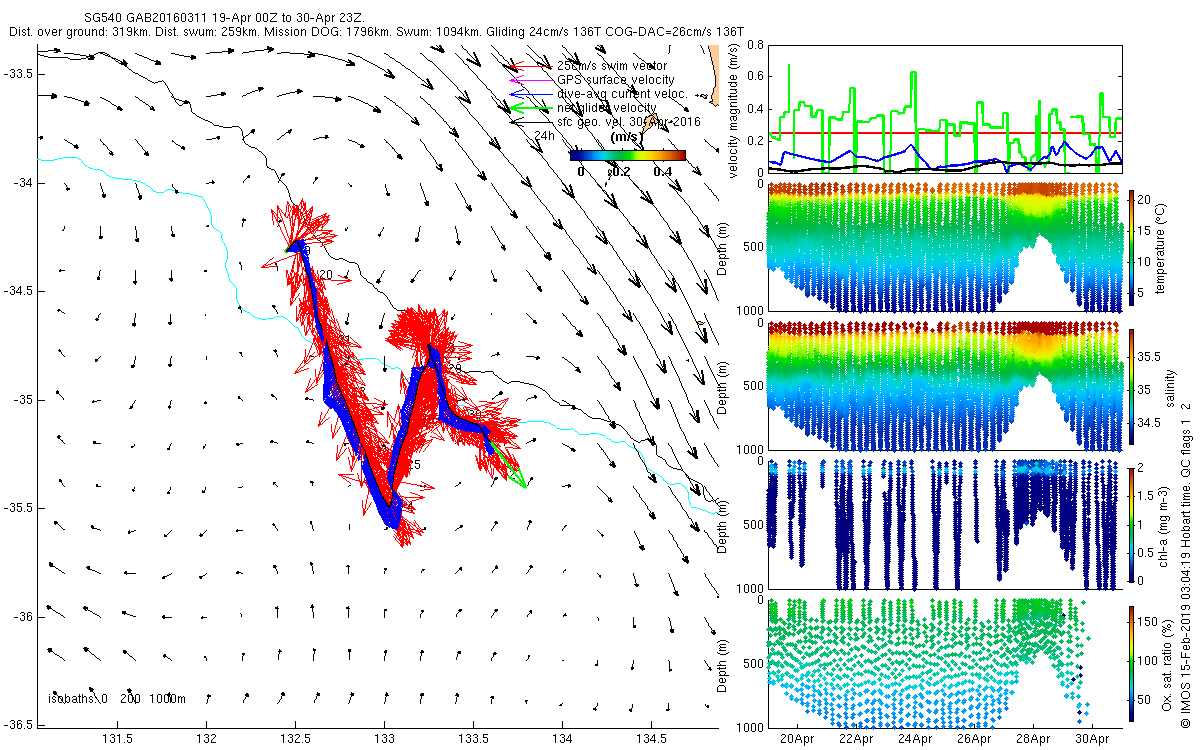Click the '22Apr' date tick label
Viewport: 1200px width, 750px height.
point(857,739)
